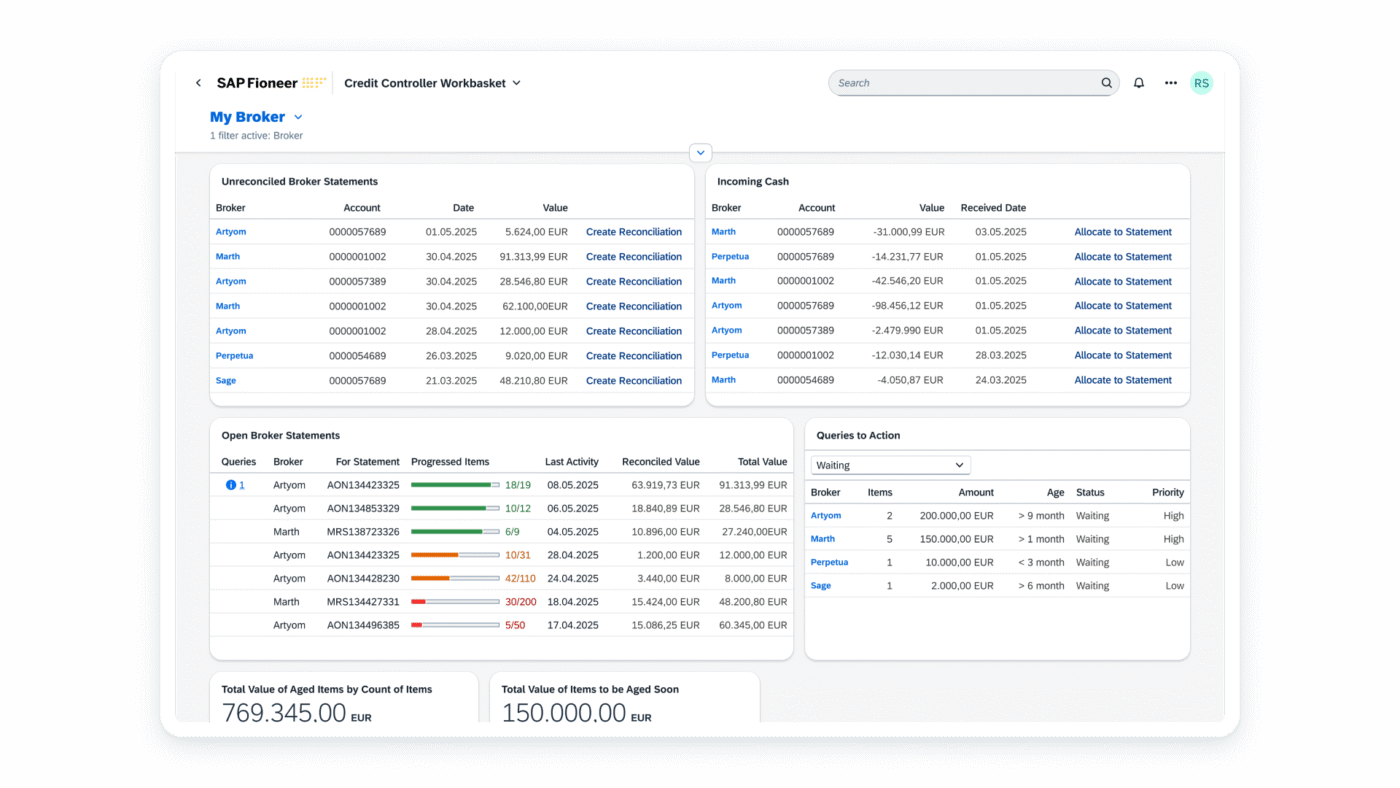This screenshot has width=1400, height=788.
Task: Click the yellow grid mark beside the logo
Action: [x=313, y=82]
